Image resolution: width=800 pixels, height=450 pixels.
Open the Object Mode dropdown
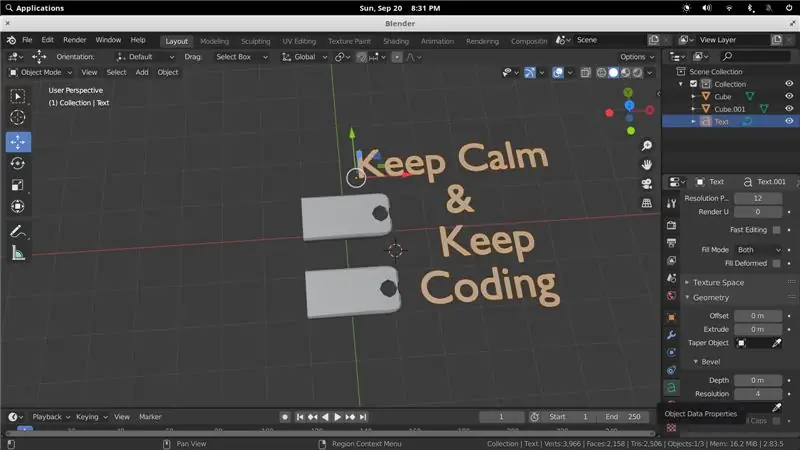tap(41, 72)
